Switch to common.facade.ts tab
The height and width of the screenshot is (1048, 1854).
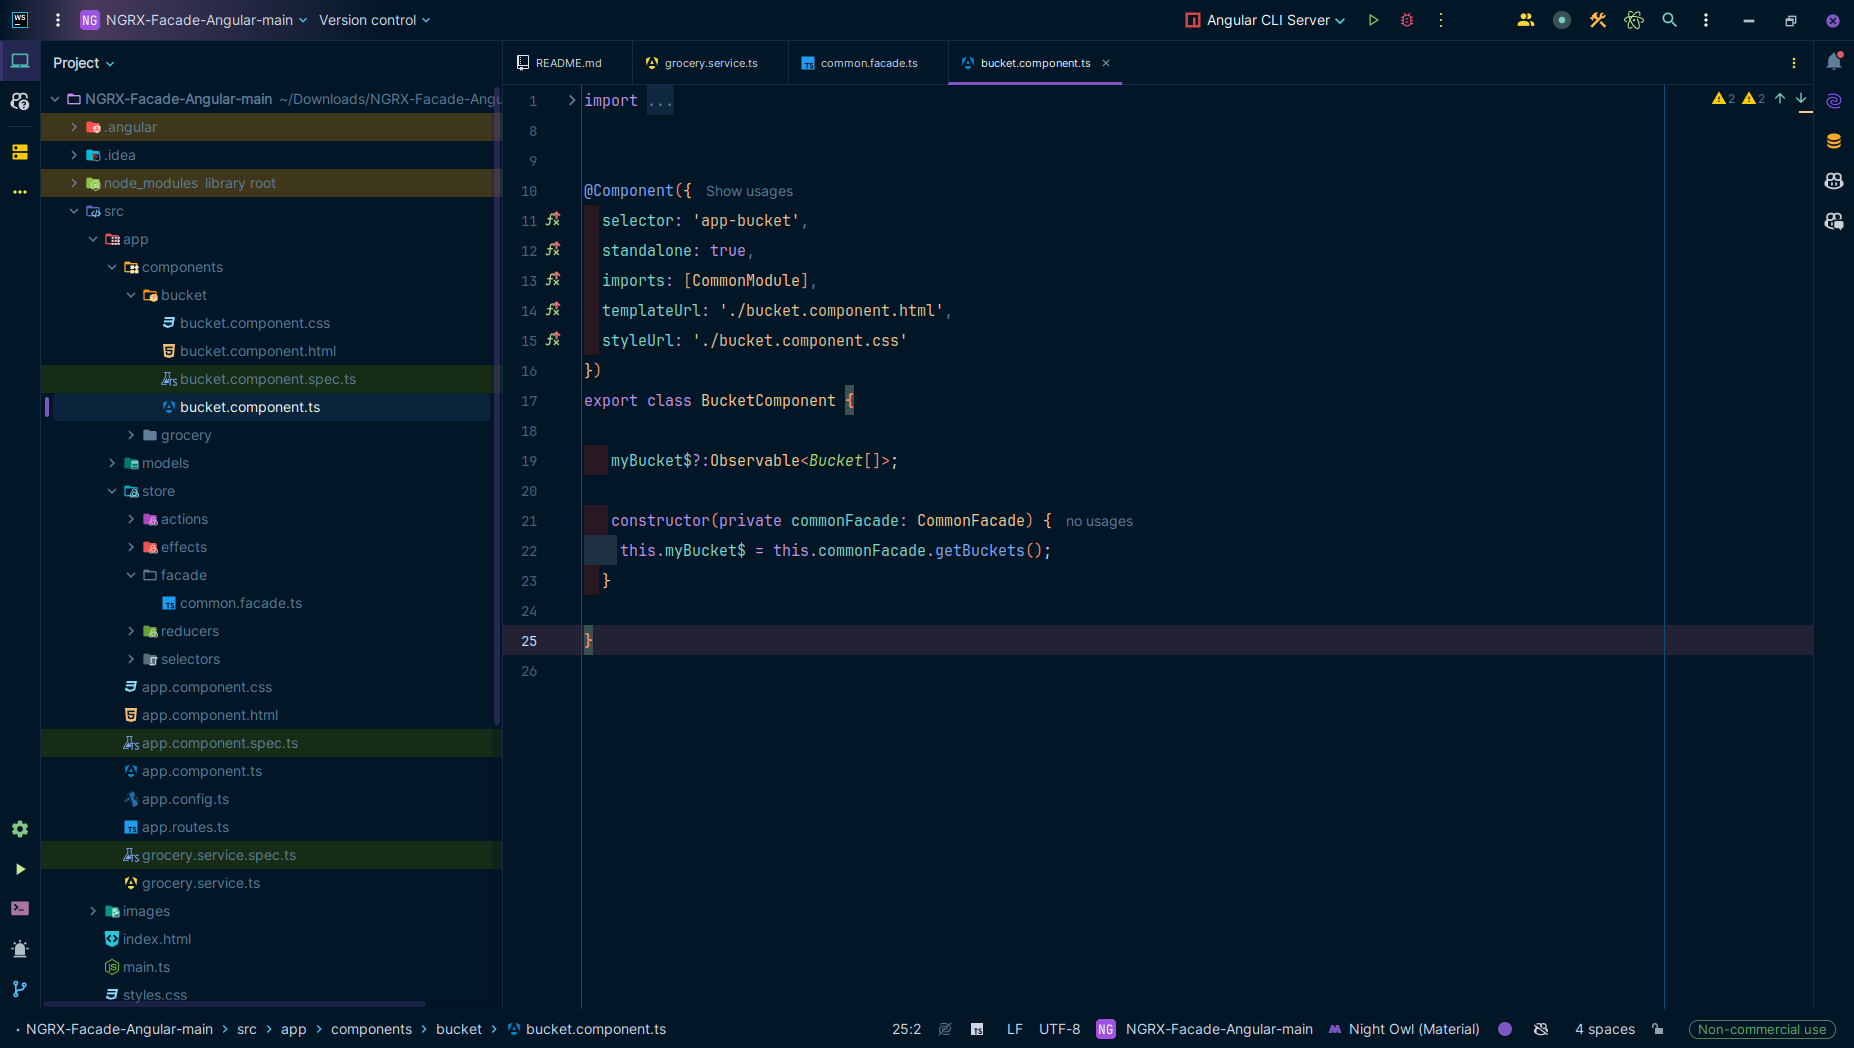pyautogui.click(x=868, y=63)
